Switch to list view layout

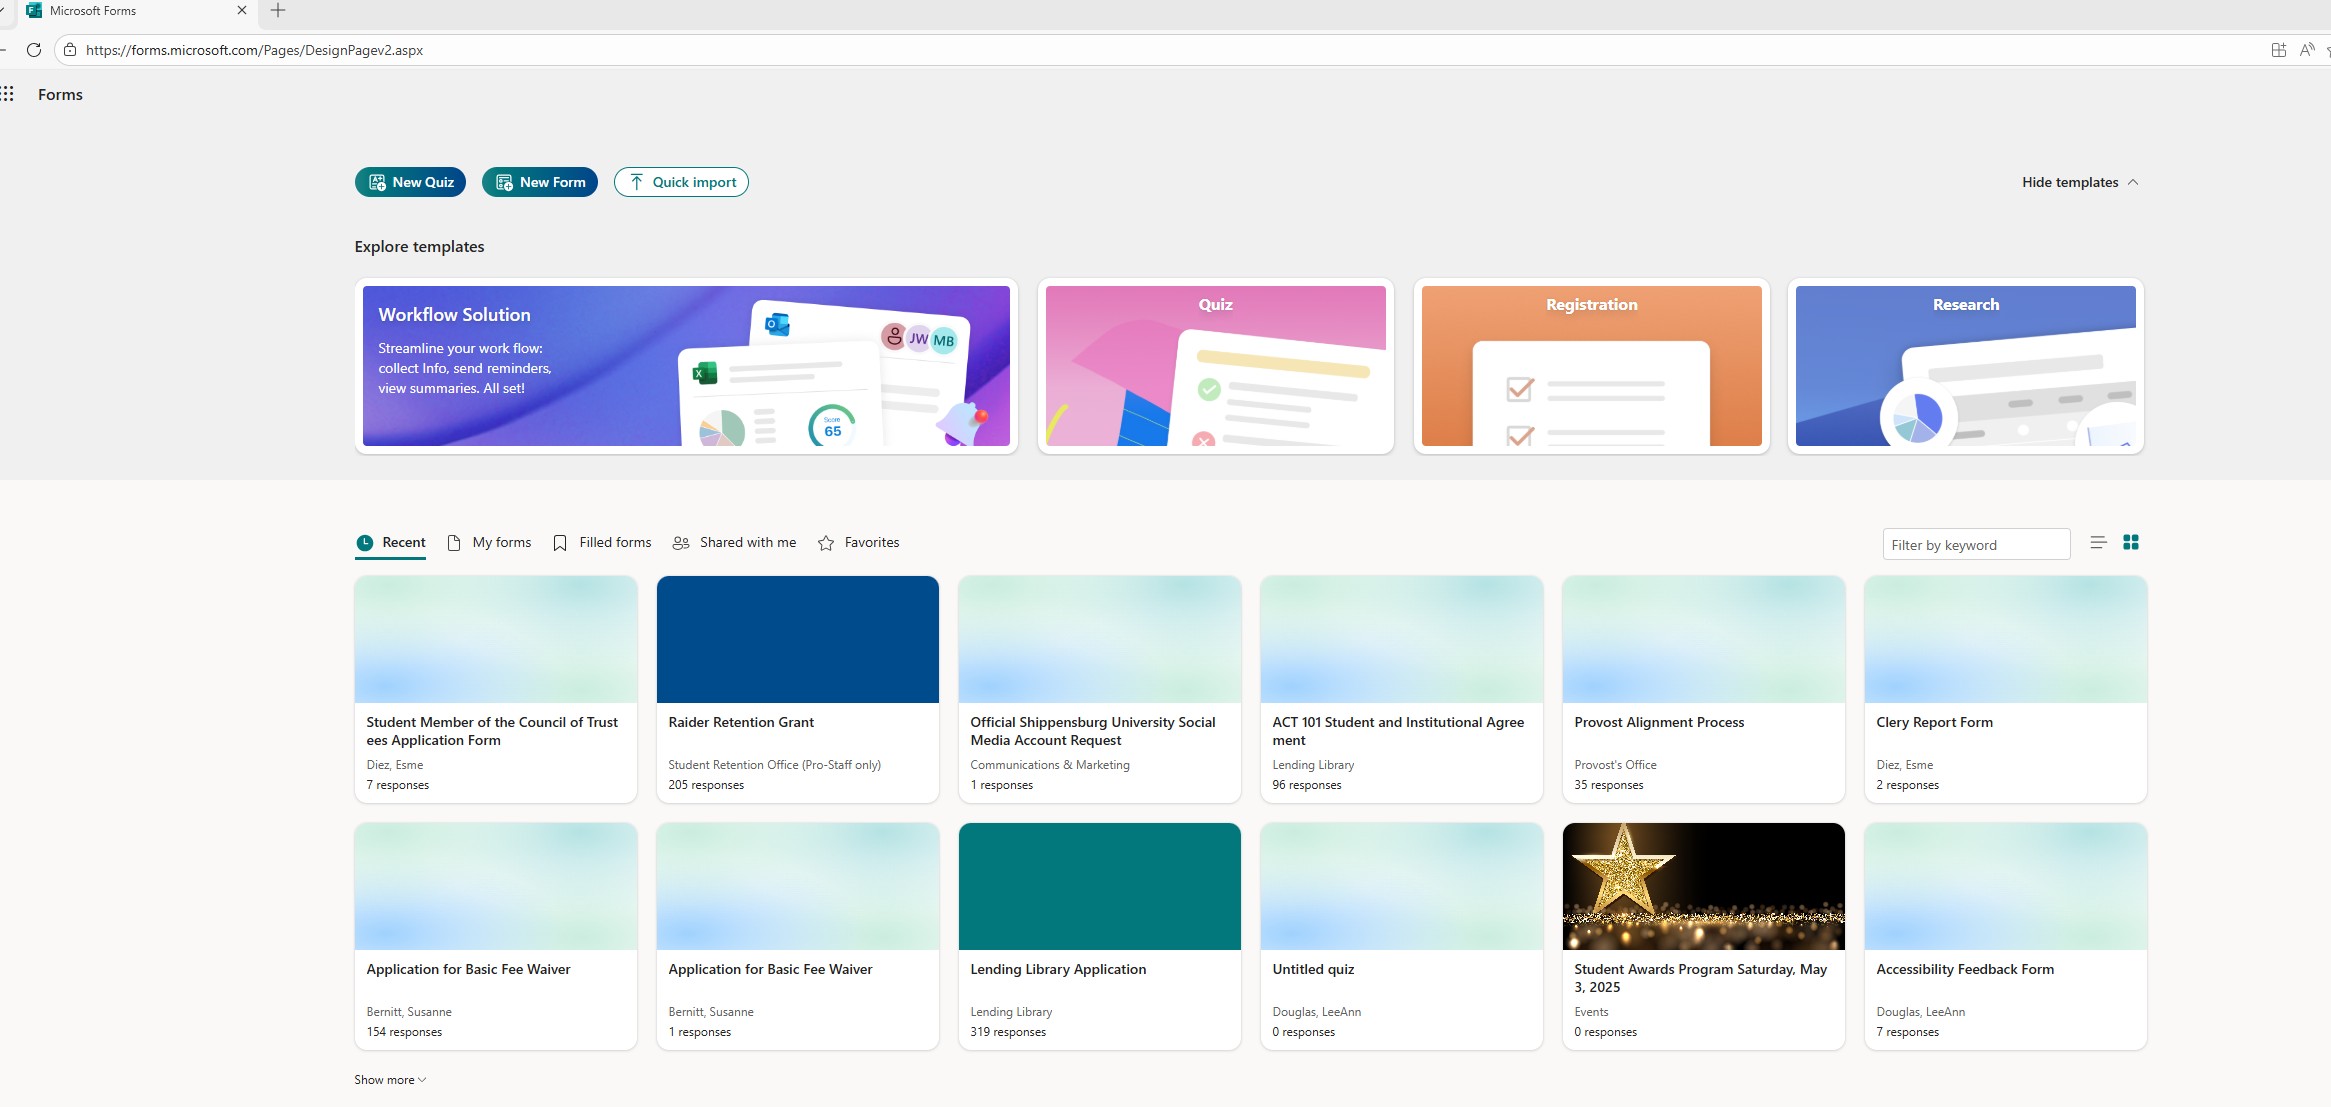point(2098,542)
